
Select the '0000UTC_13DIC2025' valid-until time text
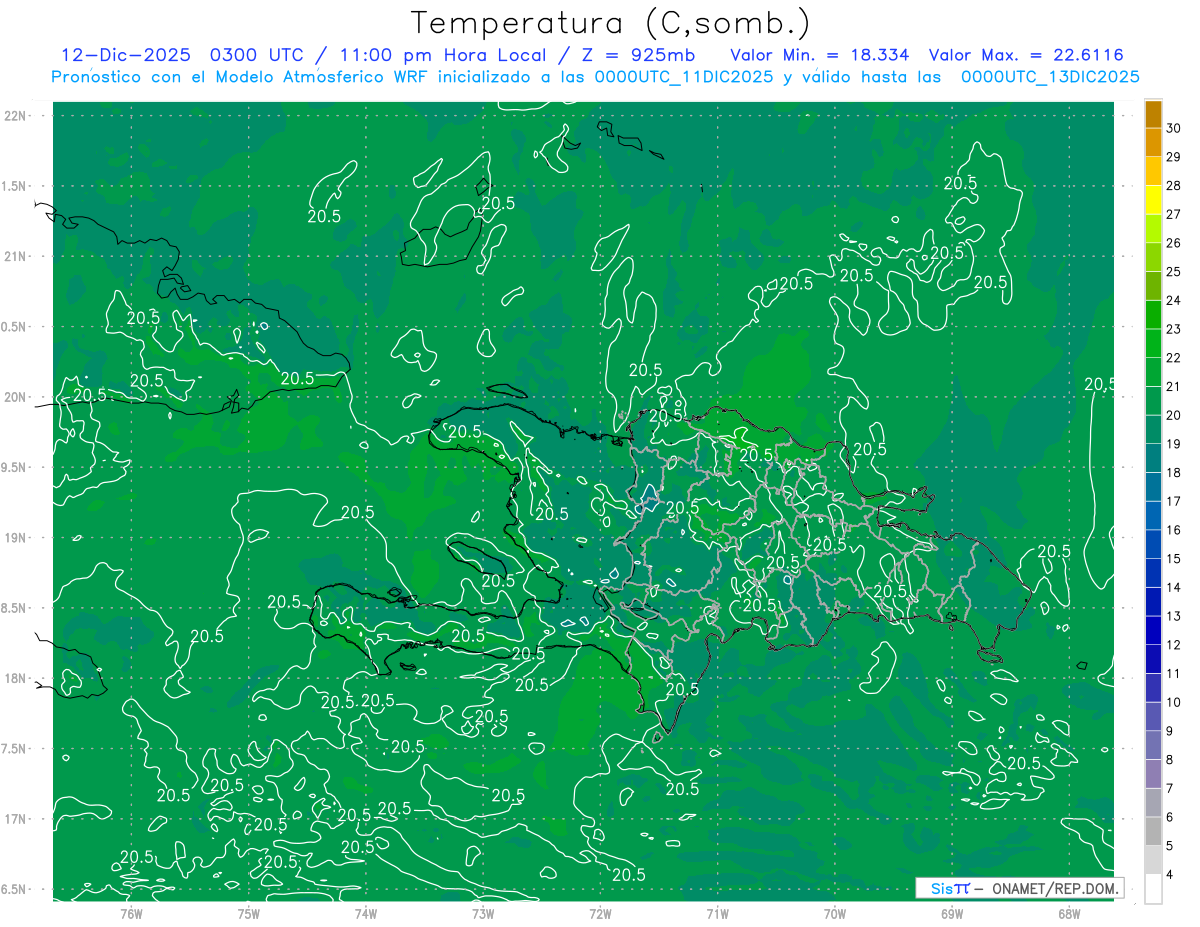1050,77
